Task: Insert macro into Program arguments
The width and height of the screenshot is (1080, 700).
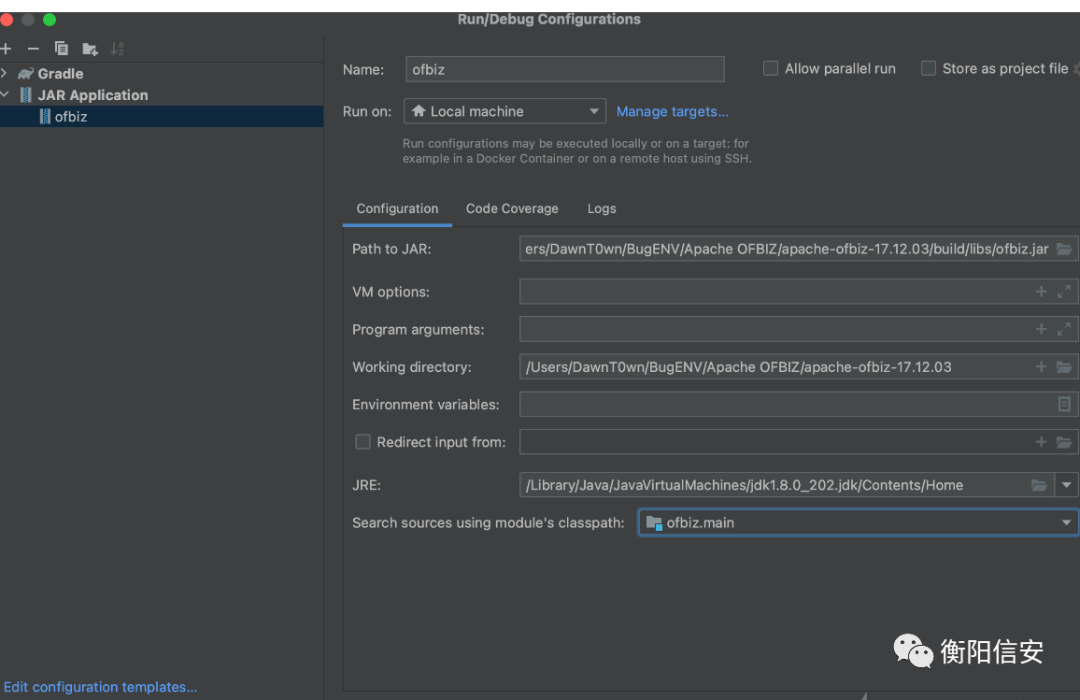Action: click(x=1041, y=329)
